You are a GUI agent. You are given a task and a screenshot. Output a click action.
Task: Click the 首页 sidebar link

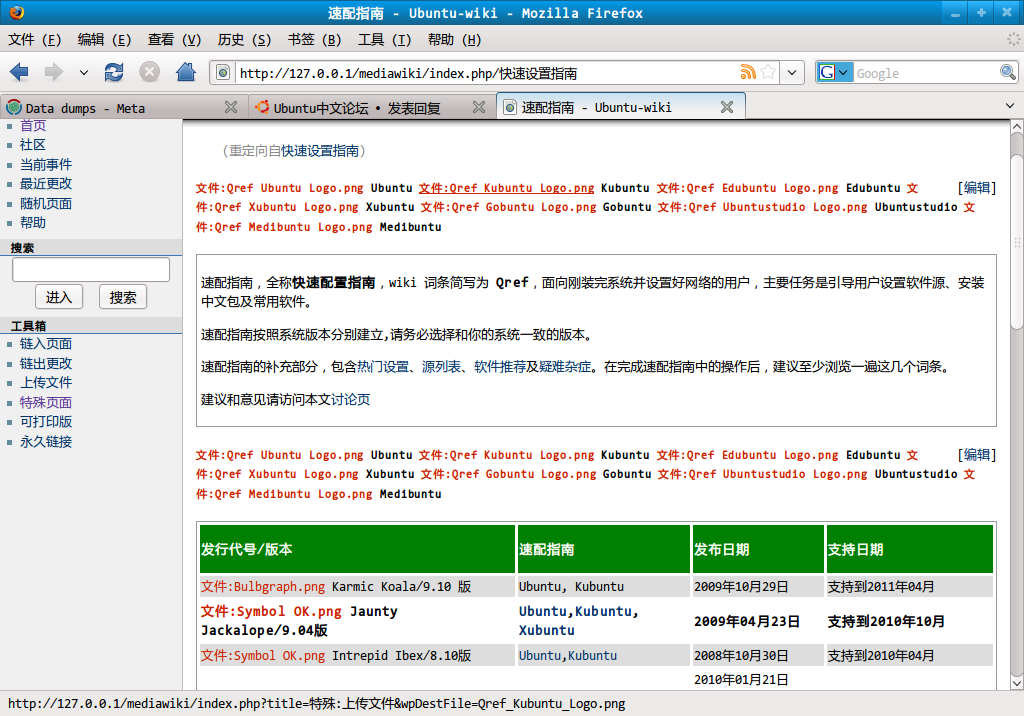pyautogui.click(x=33, y=125)
